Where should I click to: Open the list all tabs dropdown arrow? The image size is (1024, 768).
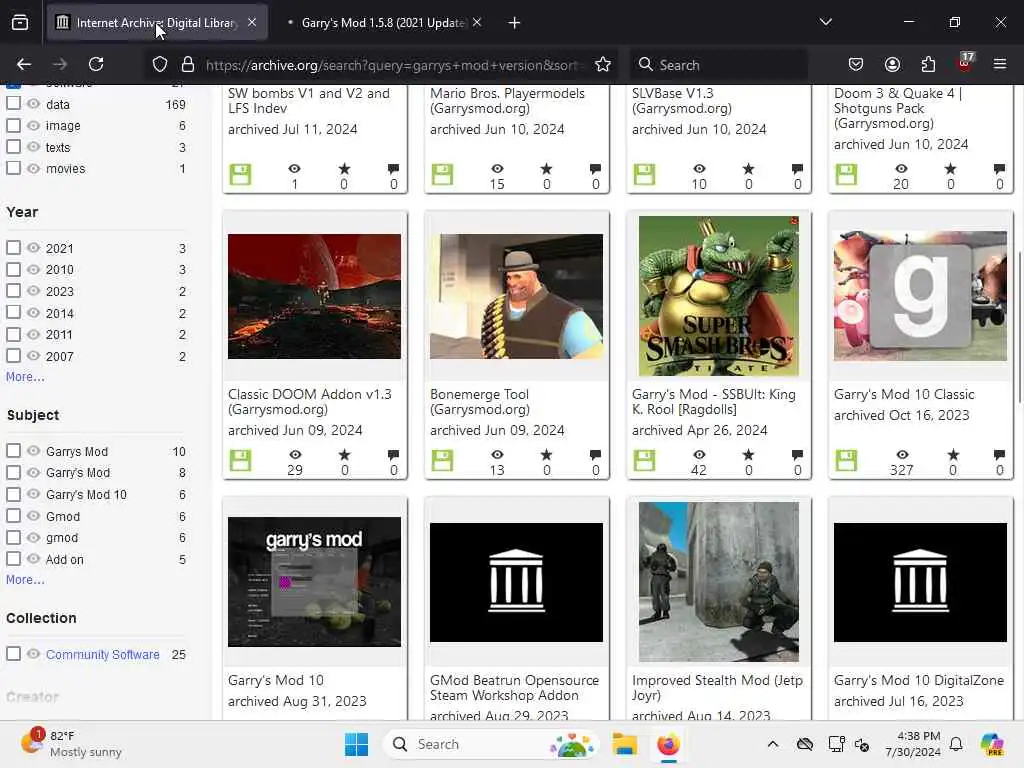point(825,22)
